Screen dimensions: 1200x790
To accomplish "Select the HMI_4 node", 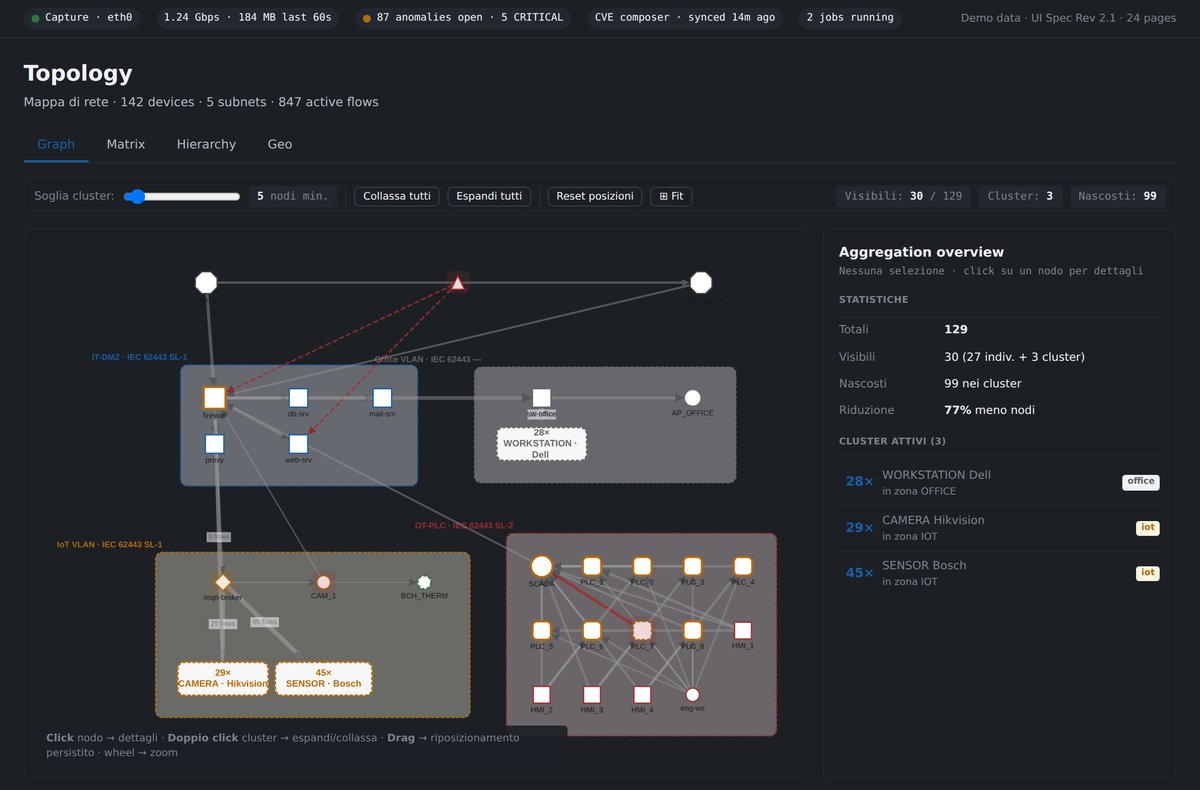I will [642, 695].
